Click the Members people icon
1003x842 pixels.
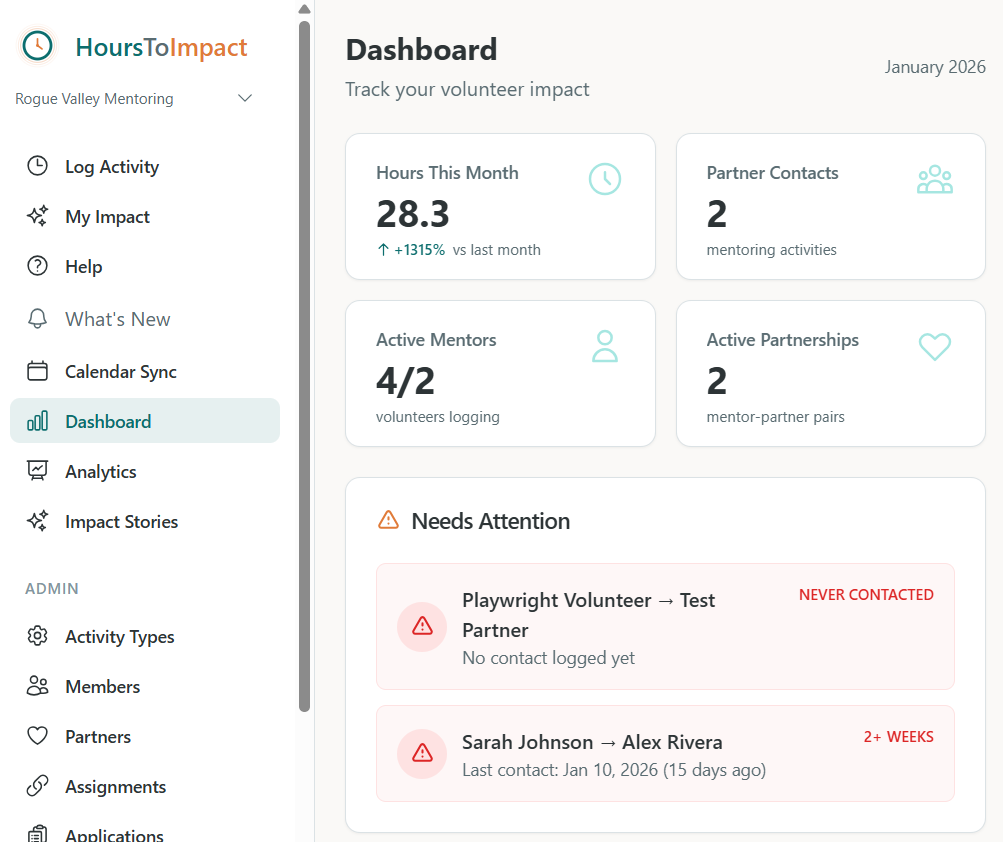pyautogui.click(x=37, y=686)
